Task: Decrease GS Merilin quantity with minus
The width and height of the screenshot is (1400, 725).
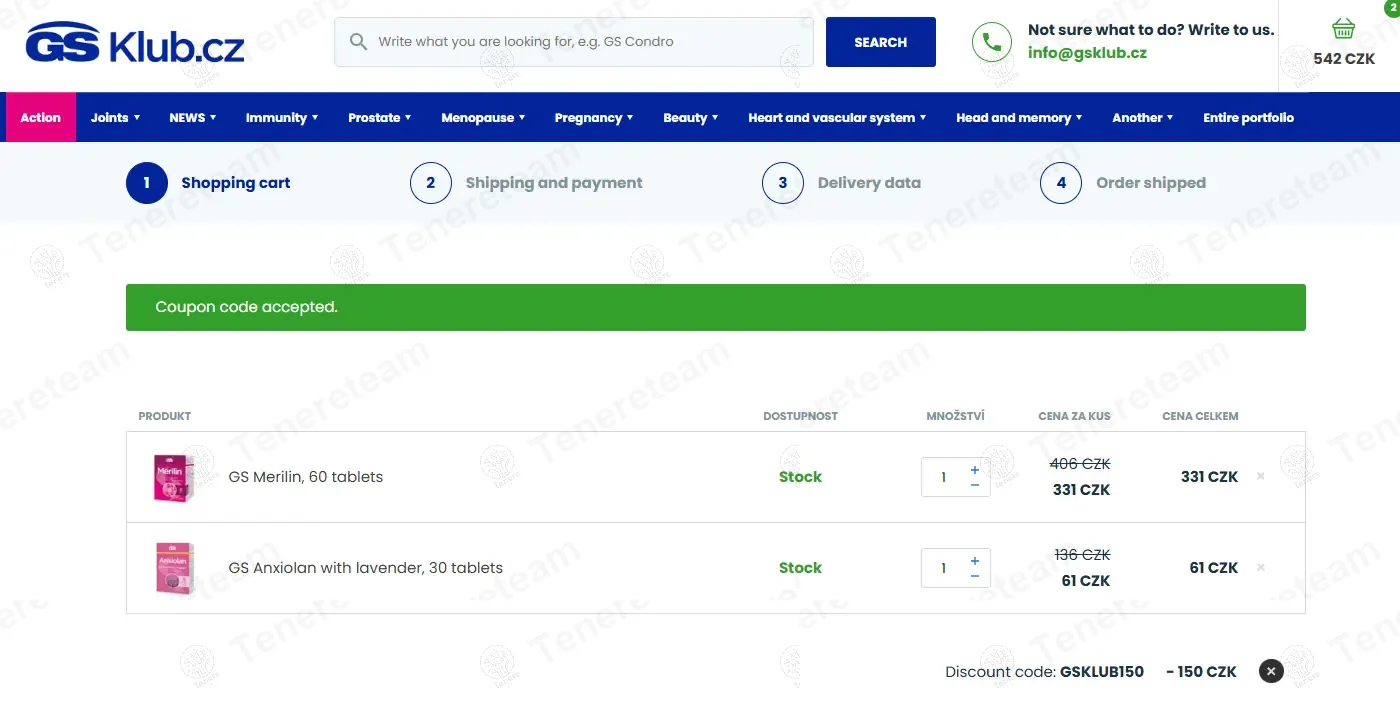Action: coord(975,485)
